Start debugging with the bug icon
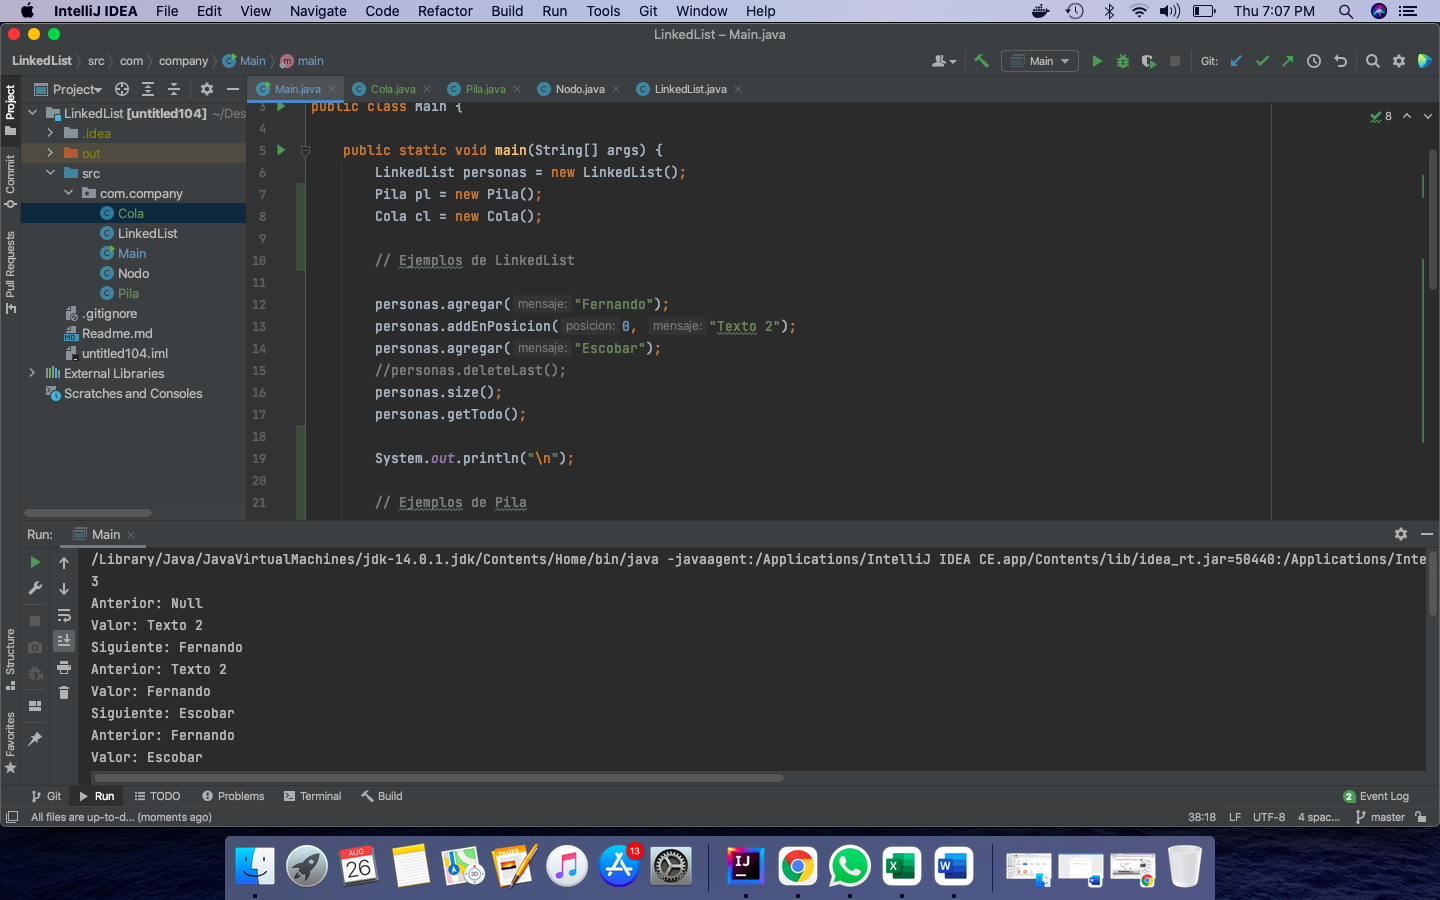This screenshot has width=1440, height=900. point(1122,61)
